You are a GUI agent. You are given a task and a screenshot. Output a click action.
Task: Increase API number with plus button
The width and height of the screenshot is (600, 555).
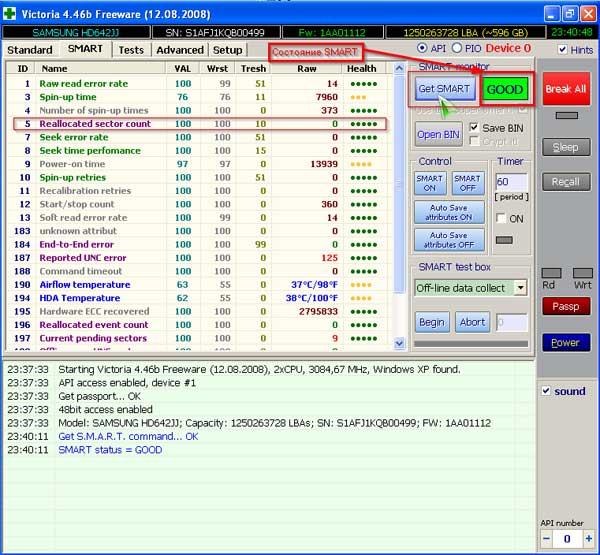pos(588,538)
